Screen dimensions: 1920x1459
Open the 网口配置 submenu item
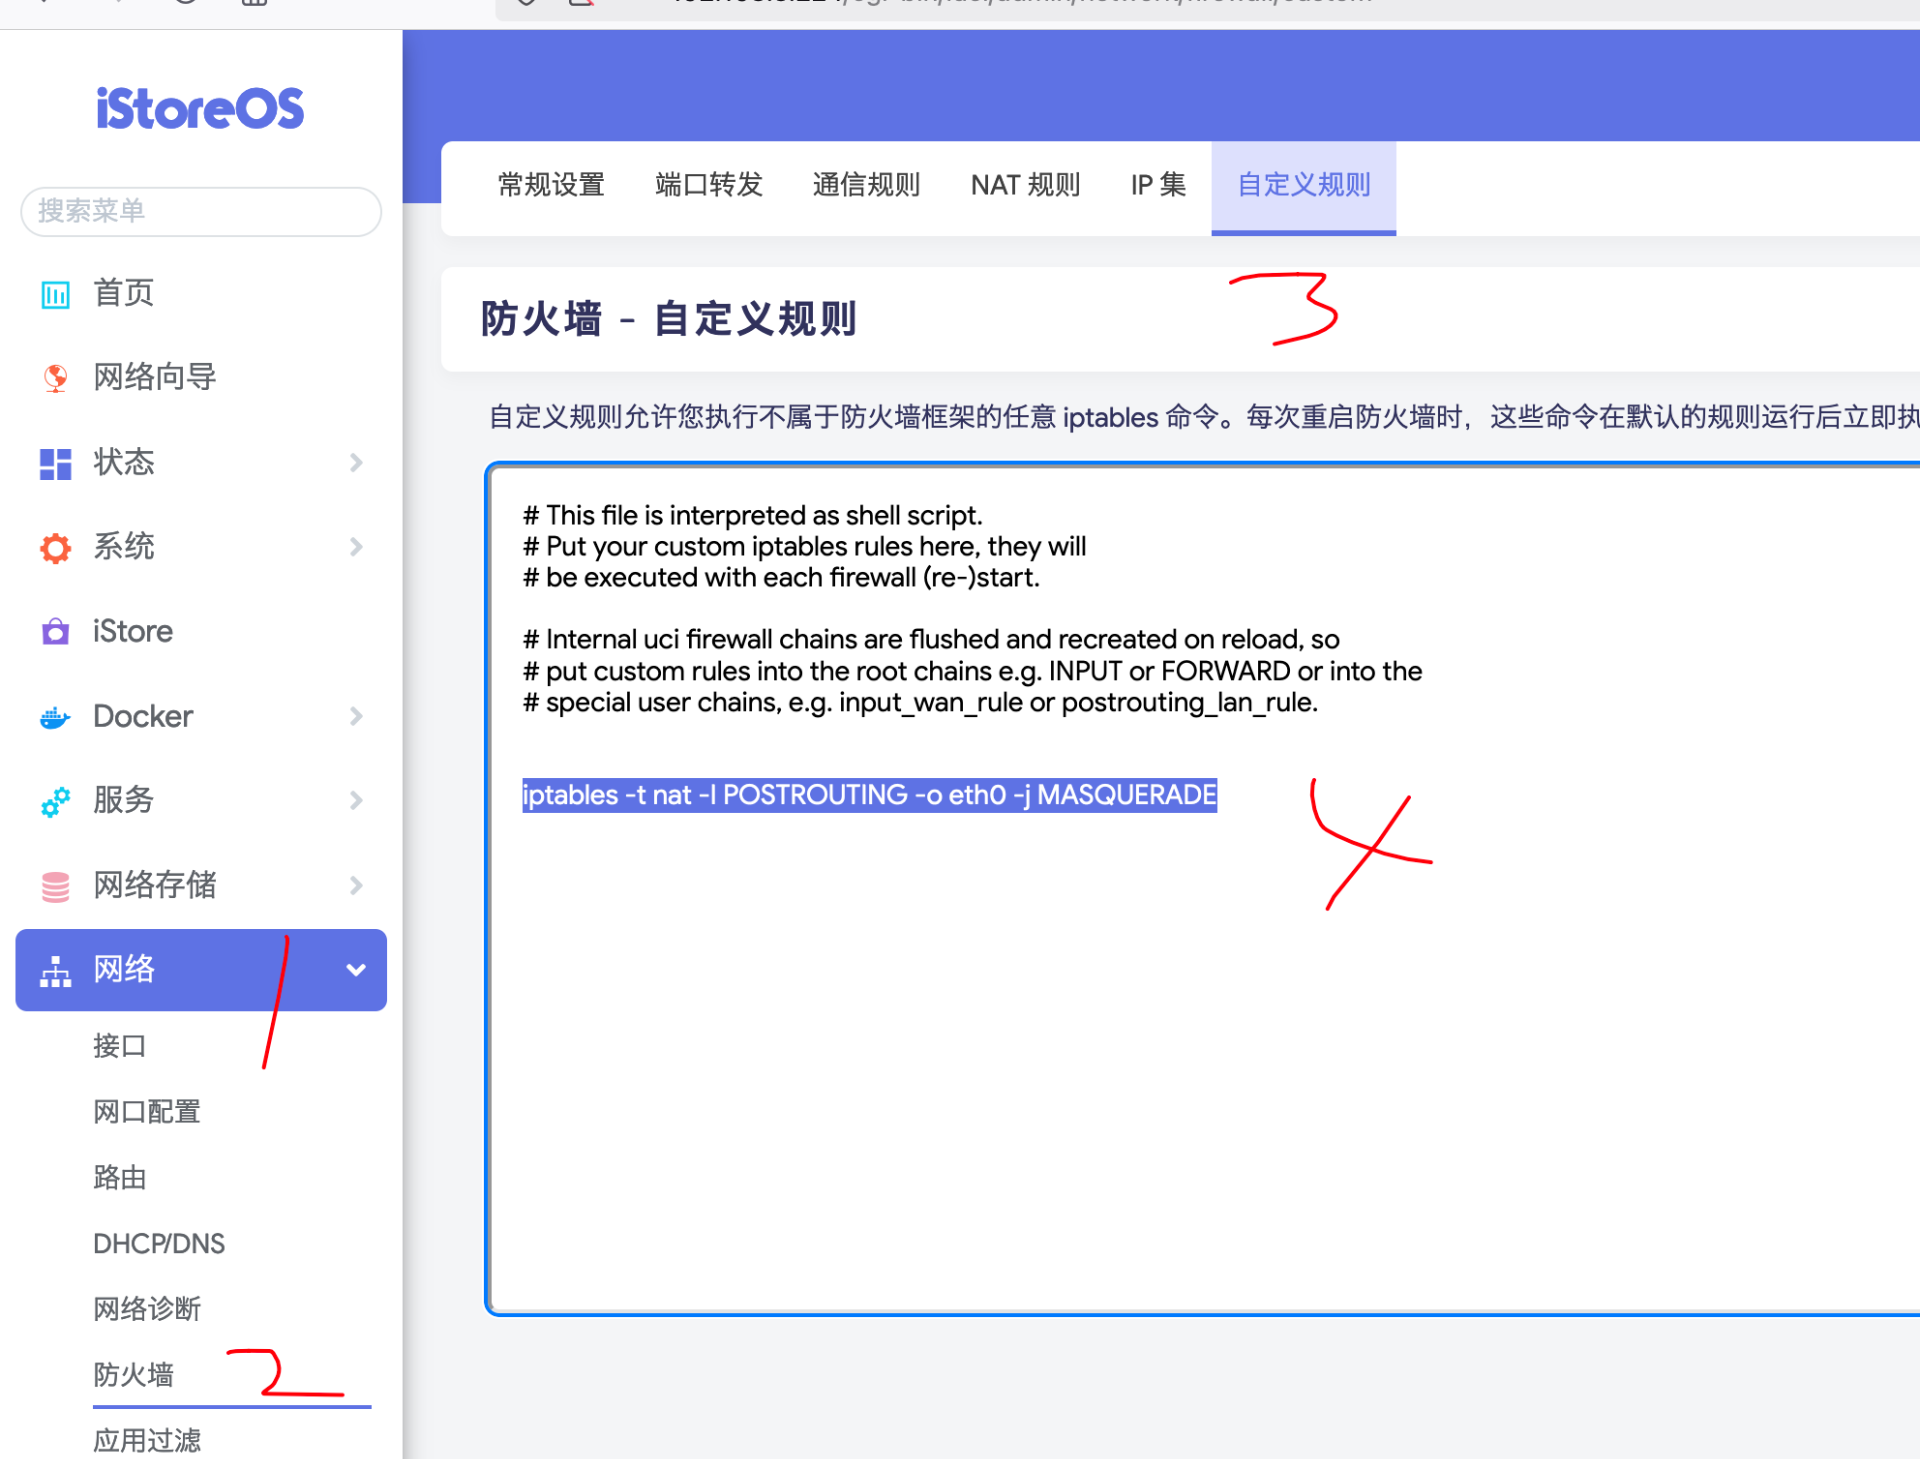(x=147, y=1112)
